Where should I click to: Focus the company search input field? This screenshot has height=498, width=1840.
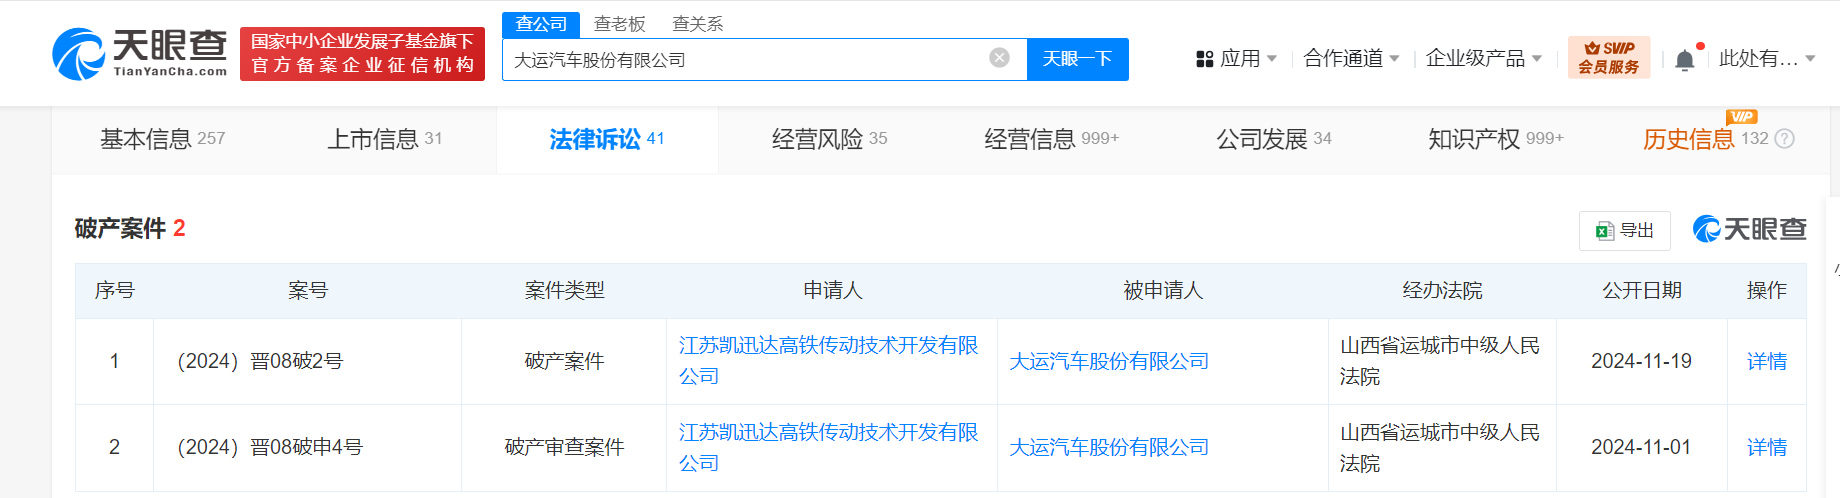(x=745, y=59)
